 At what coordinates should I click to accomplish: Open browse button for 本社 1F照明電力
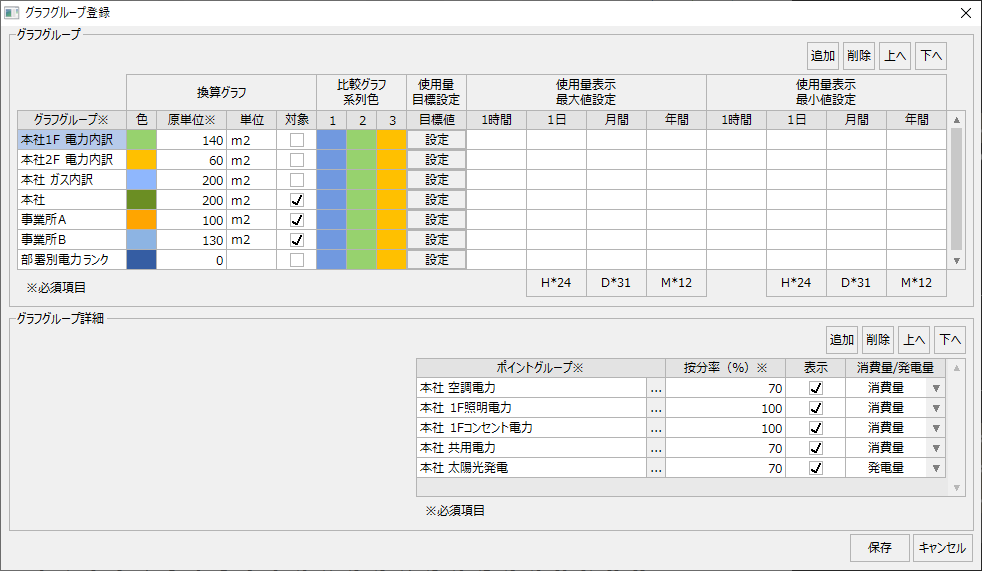click(x=656, y=408)
